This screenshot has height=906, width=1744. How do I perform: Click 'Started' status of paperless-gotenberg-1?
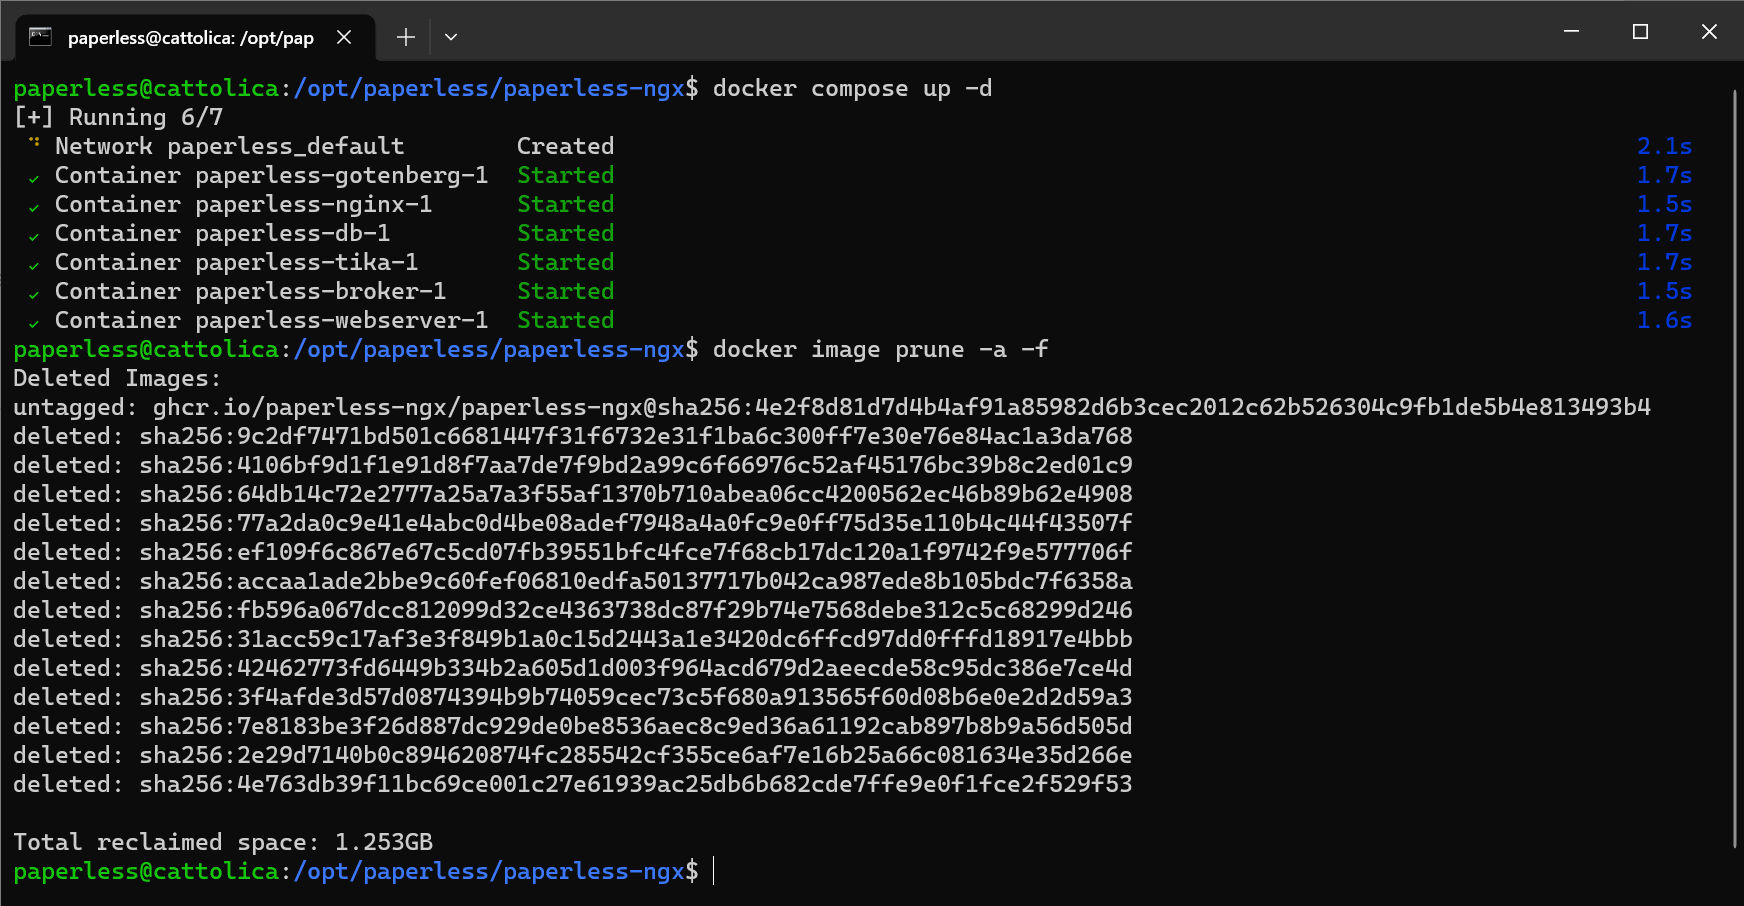coord(565,175)
